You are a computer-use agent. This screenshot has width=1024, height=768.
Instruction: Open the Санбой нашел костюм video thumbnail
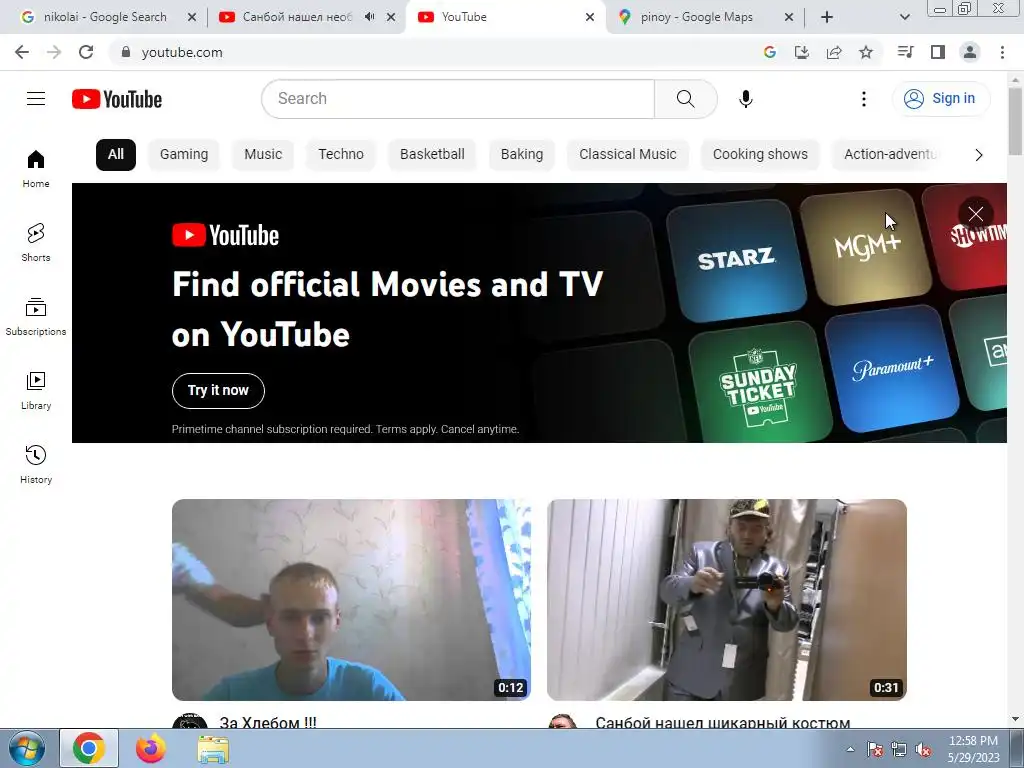(726, 600)
